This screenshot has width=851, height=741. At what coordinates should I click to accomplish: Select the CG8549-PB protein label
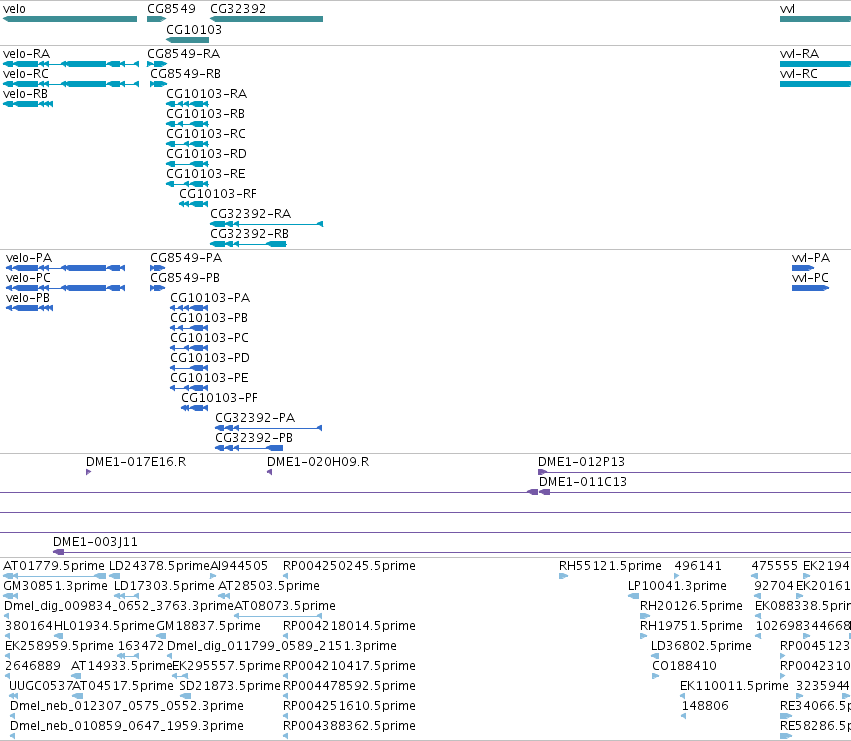pyautogui.click(x=185, y=278)
